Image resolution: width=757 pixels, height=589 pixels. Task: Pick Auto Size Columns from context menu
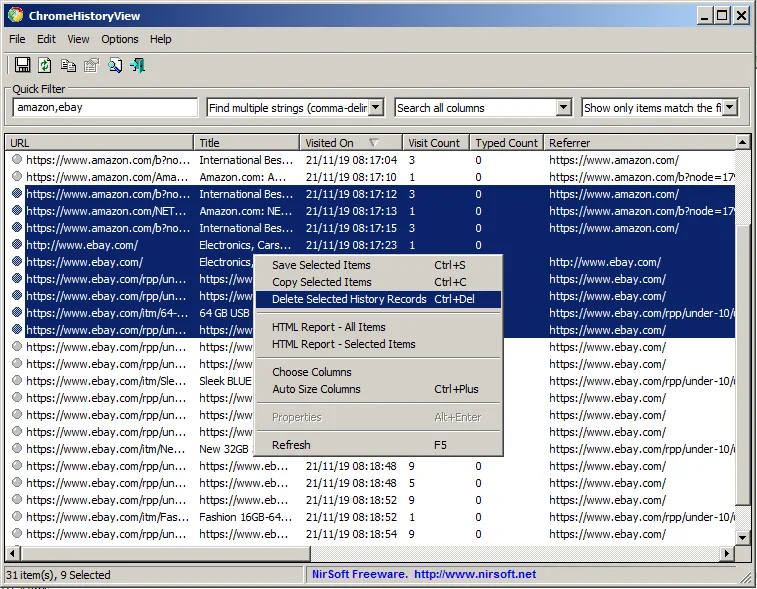[x=378, y=389]
